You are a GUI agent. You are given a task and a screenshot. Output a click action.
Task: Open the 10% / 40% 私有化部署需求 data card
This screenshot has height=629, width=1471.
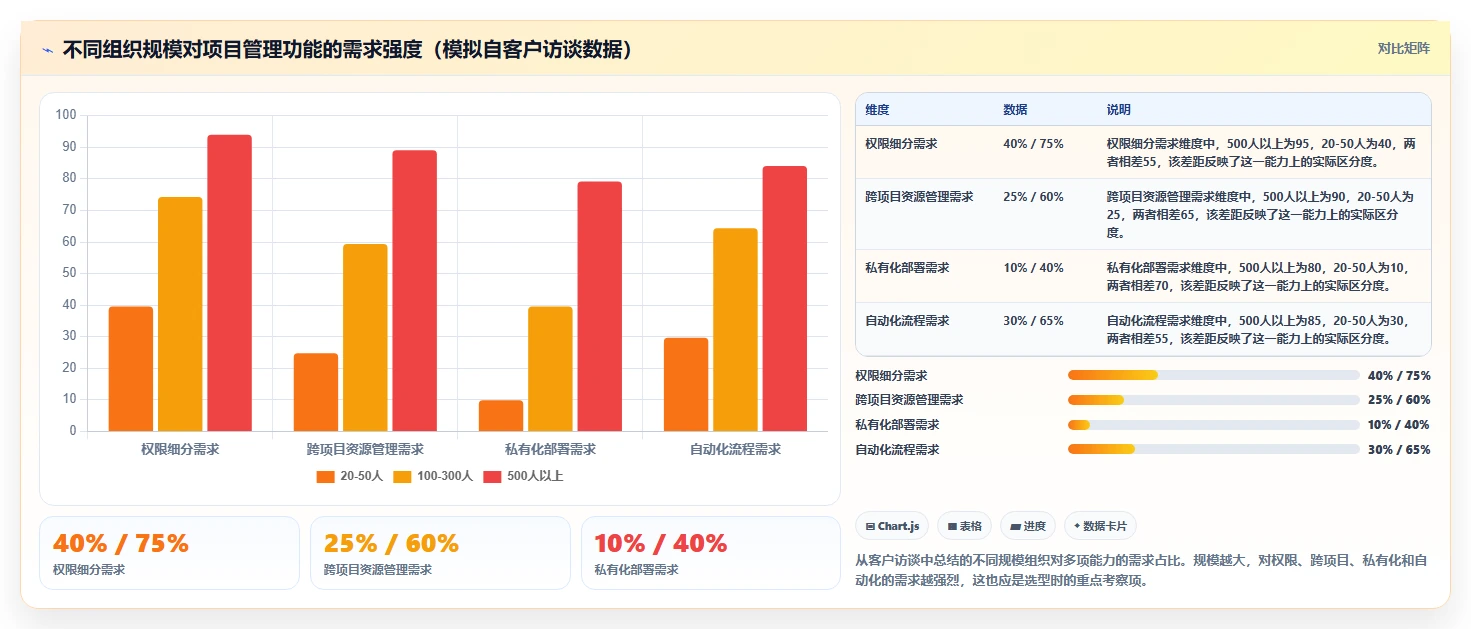(x=711, y=553)
